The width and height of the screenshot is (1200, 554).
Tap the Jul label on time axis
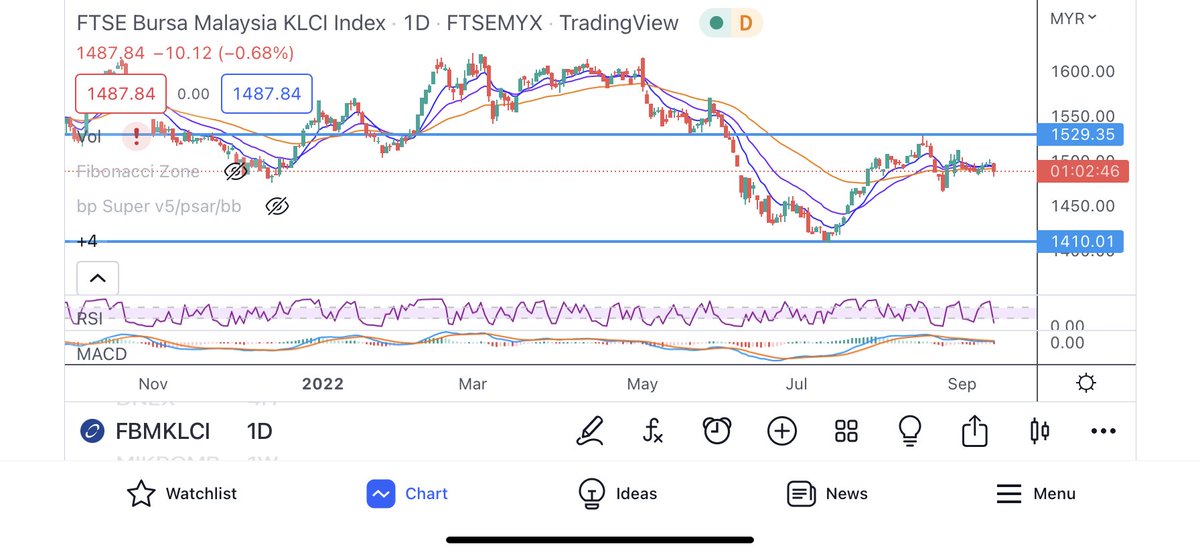click(796, 384)
